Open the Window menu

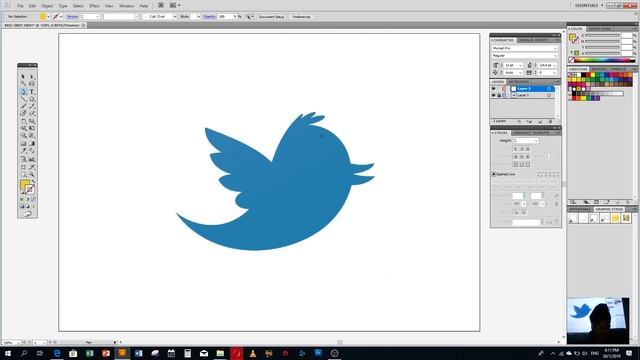126,6
